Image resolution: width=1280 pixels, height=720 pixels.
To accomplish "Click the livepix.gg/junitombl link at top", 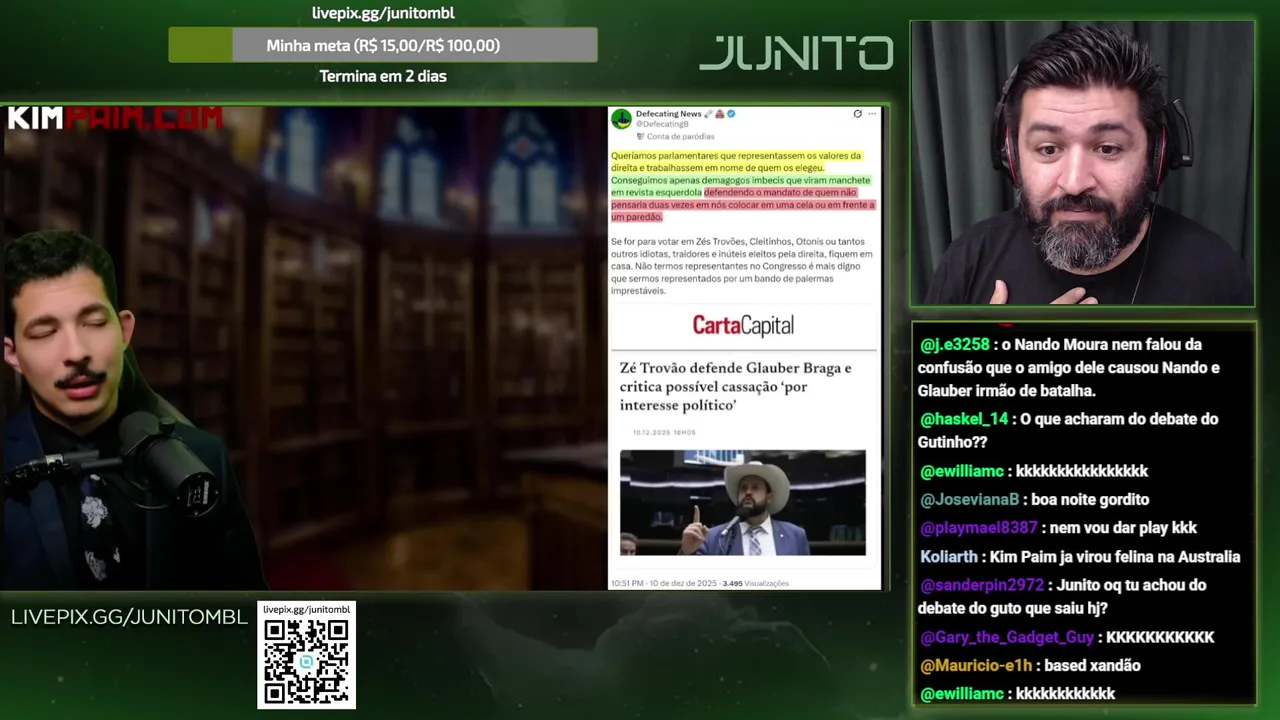I will pos(383,13).
